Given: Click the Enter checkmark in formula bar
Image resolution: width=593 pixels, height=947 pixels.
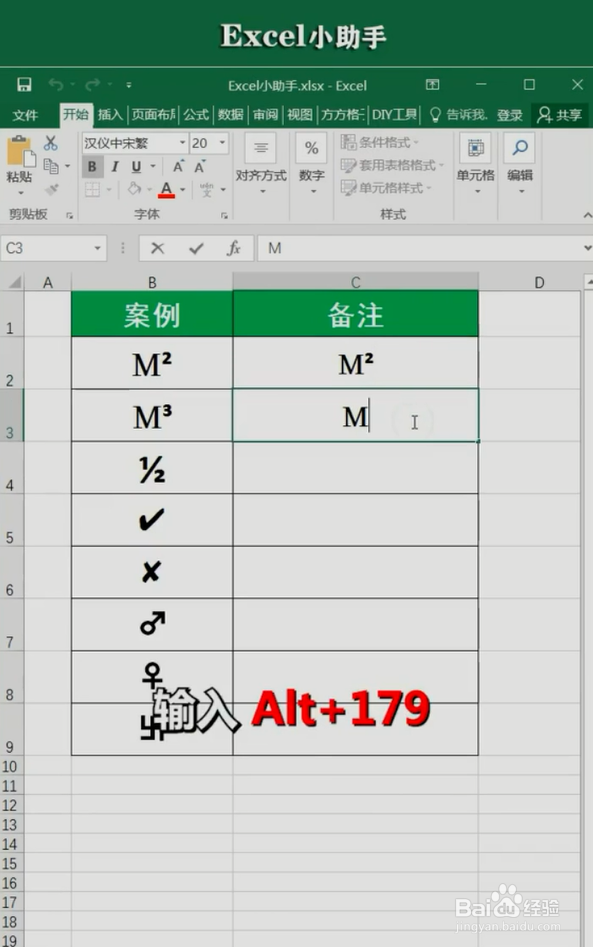Looking at the screenshot, I should point(196,248).
